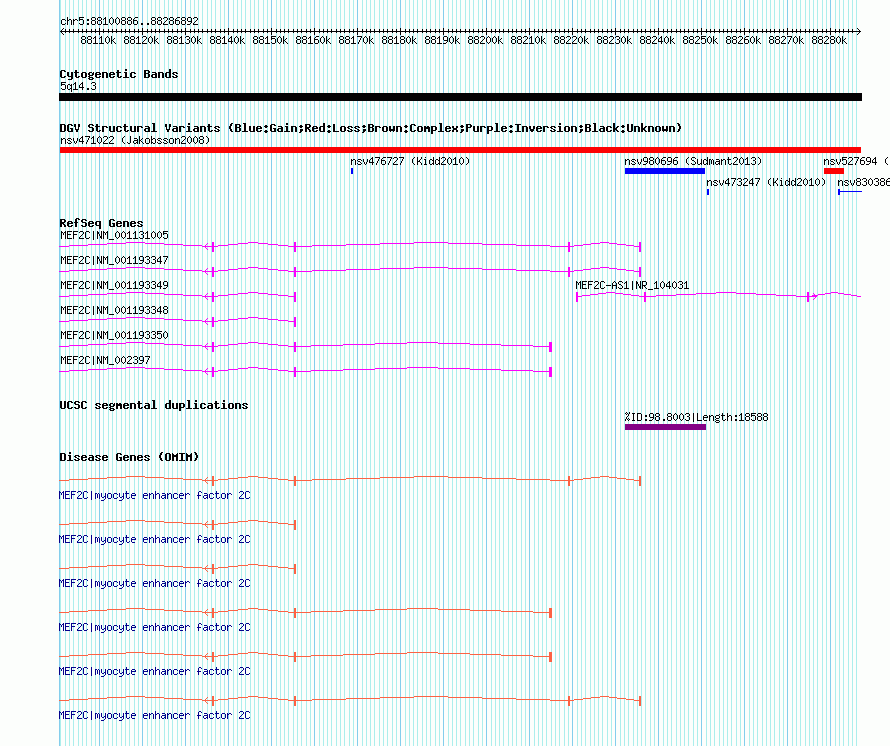
Task: Click the MEF2C|NM_002397 transcript label
Action: pos(105,360)
